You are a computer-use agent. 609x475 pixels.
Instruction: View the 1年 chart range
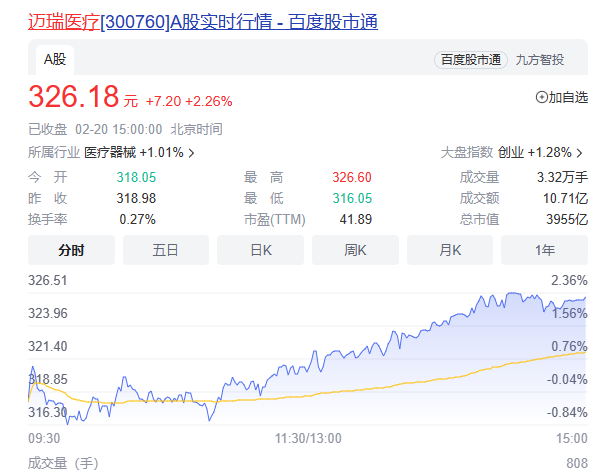(544, 250)
